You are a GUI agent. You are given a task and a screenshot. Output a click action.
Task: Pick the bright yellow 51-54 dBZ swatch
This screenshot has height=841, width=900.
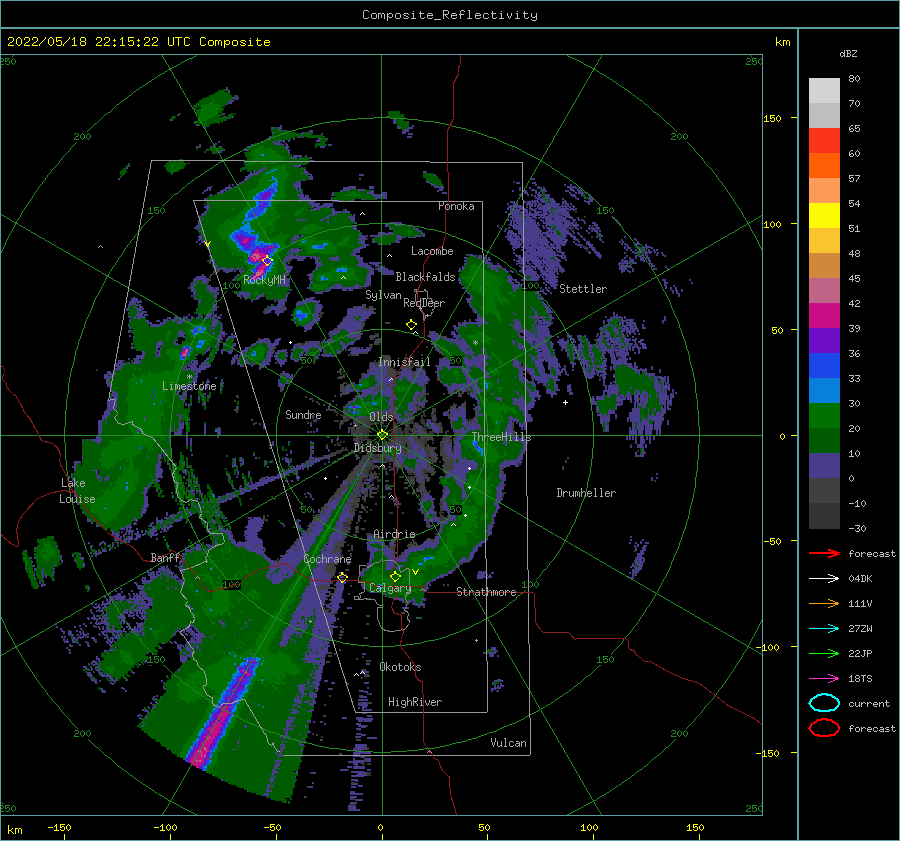(824, 216)
